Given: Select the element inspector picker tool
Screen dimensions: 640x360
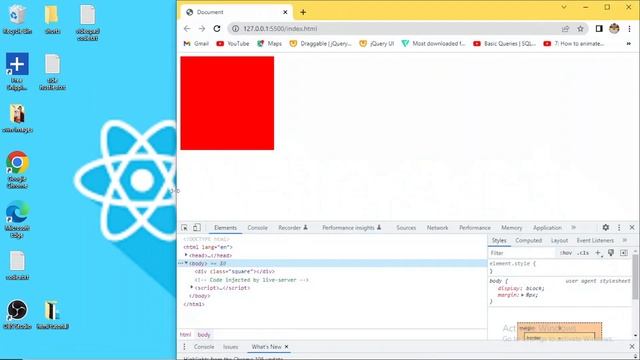Looking at the screenshot, I should [x=184, y=228].
